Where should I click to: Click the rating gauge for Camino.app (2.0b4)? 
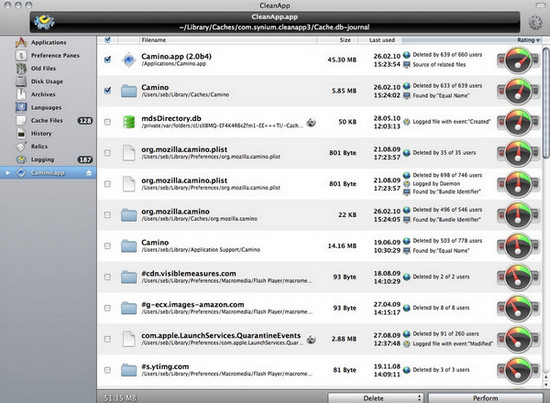(518, 60)
